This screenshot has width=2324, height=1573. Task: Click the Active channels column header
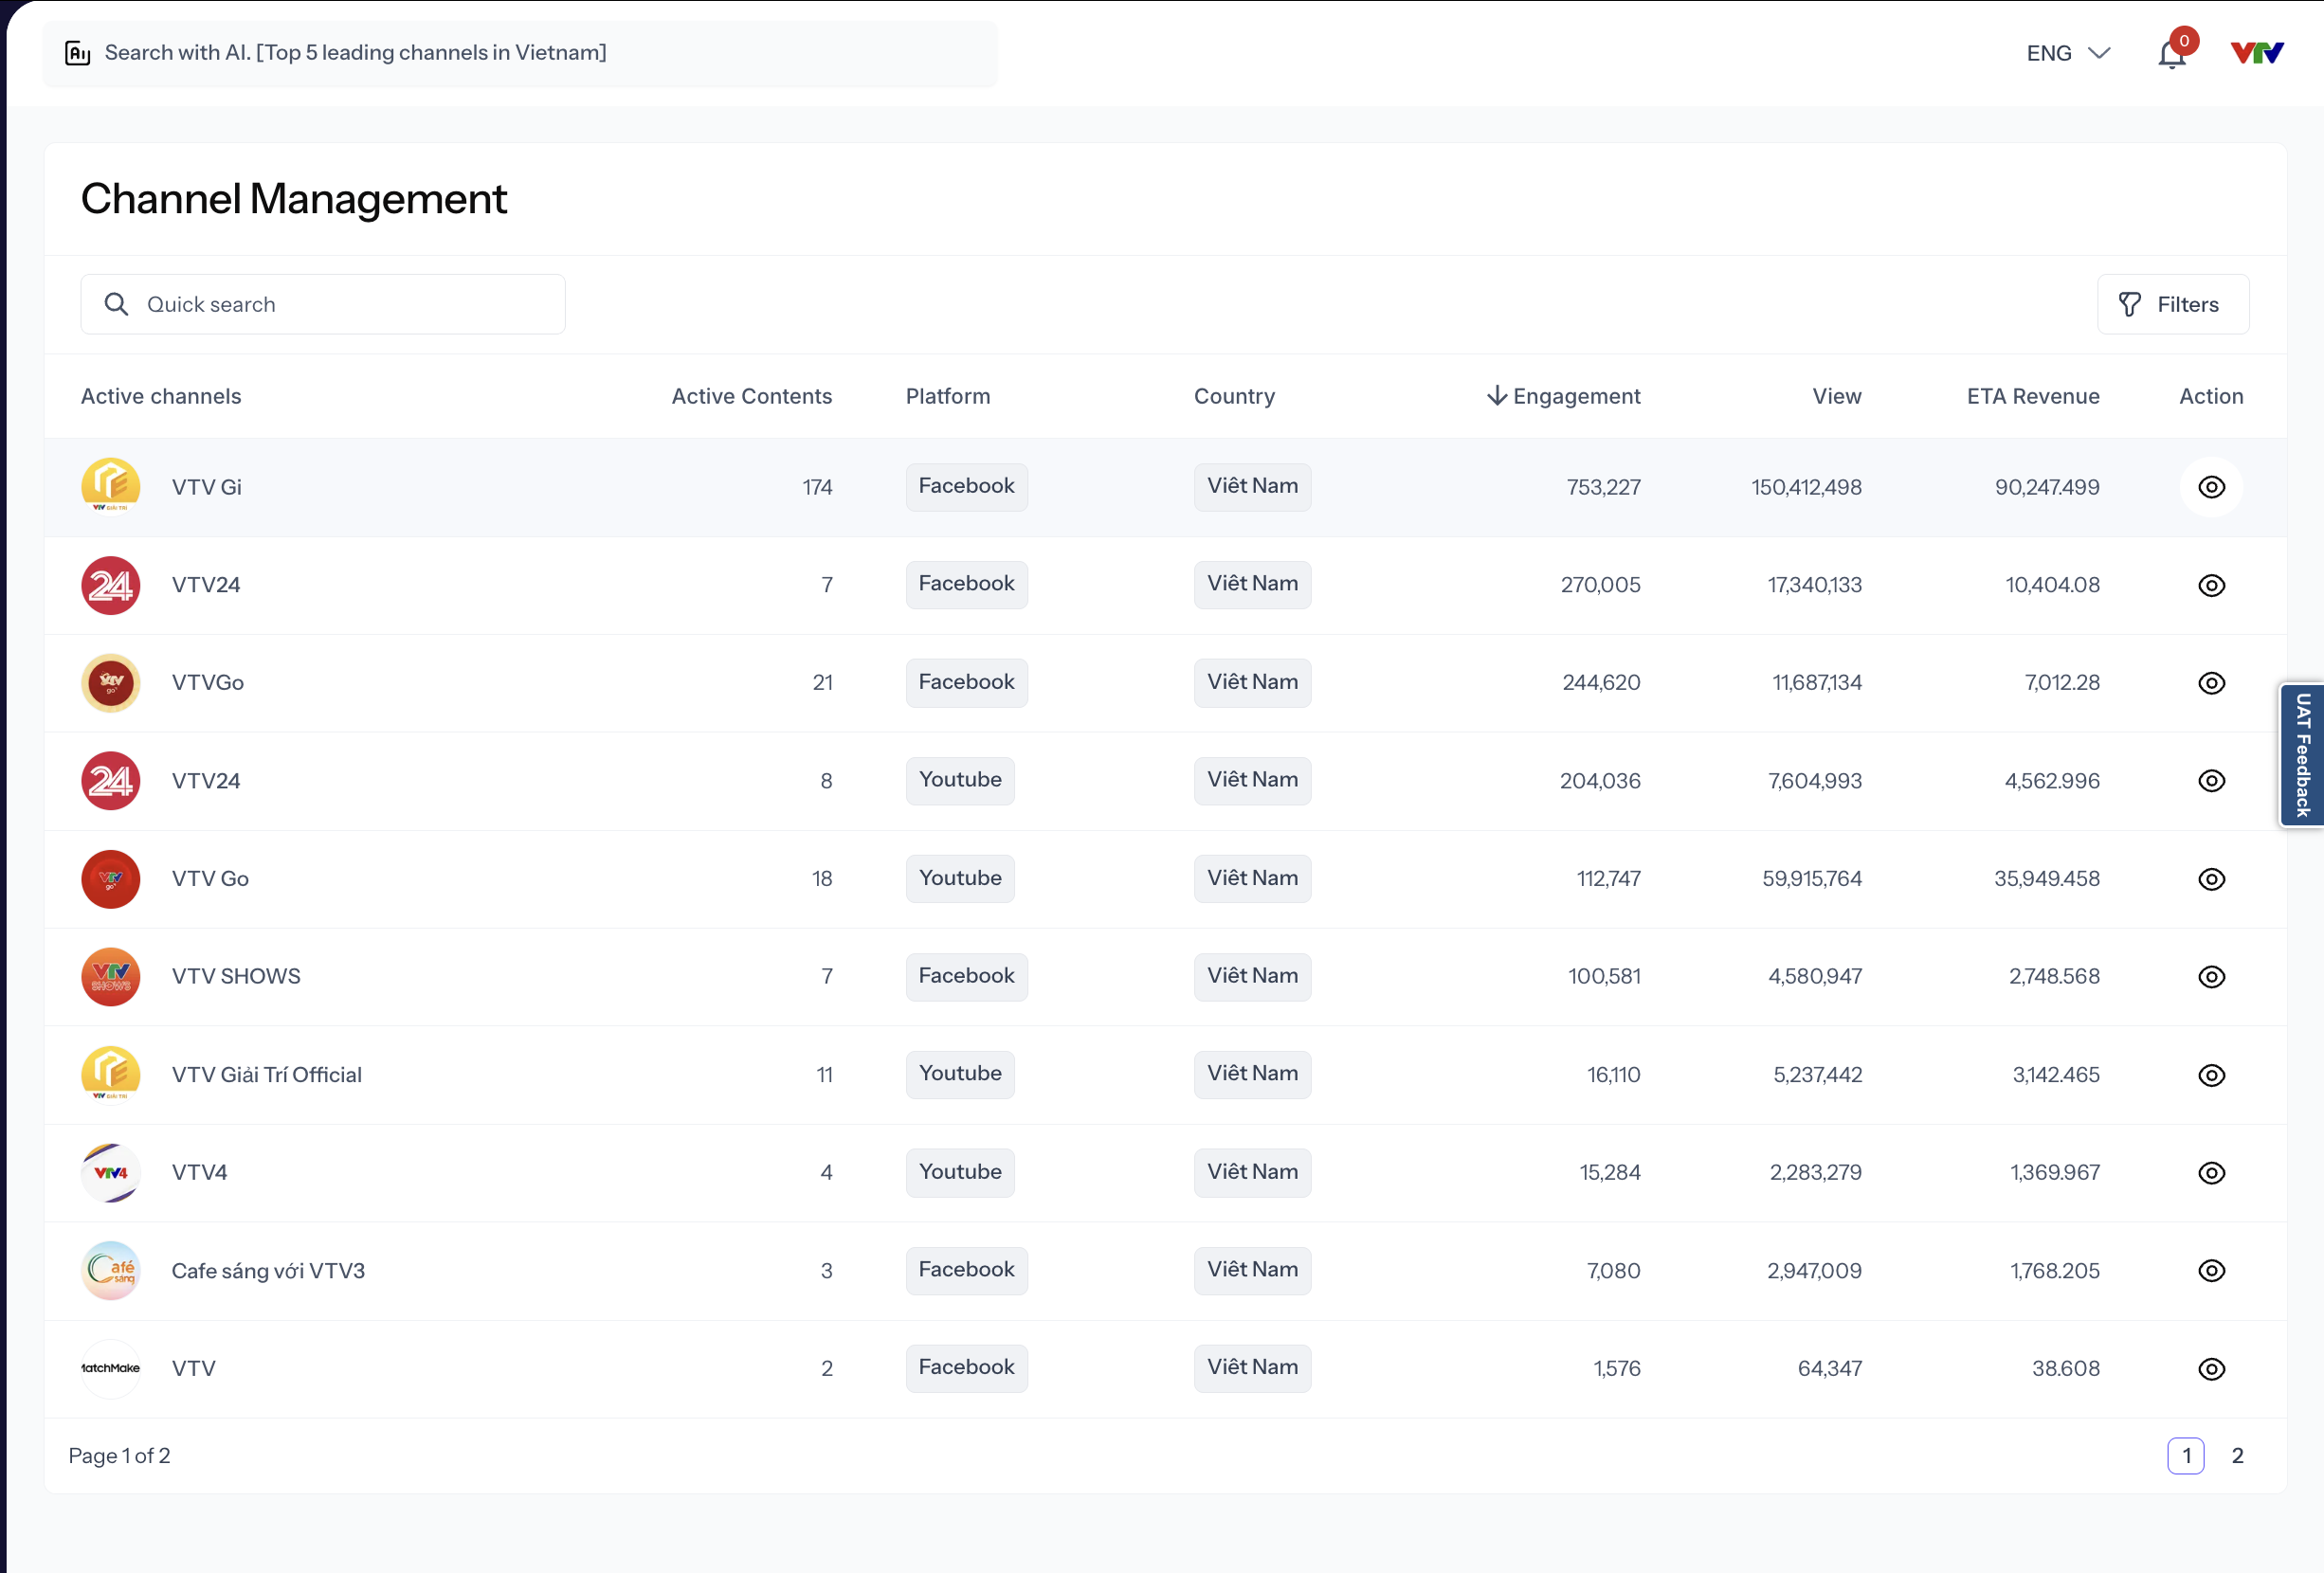[161, 396]
